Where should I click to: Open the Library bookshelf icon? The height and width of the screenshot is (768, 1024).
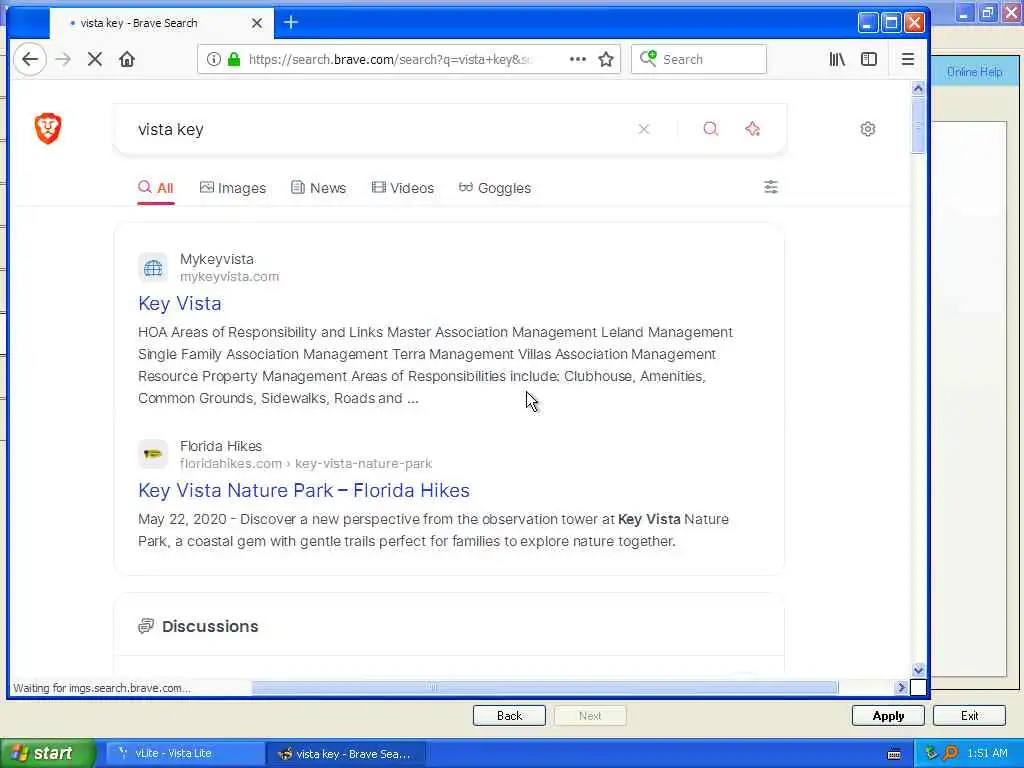[837, 59]
